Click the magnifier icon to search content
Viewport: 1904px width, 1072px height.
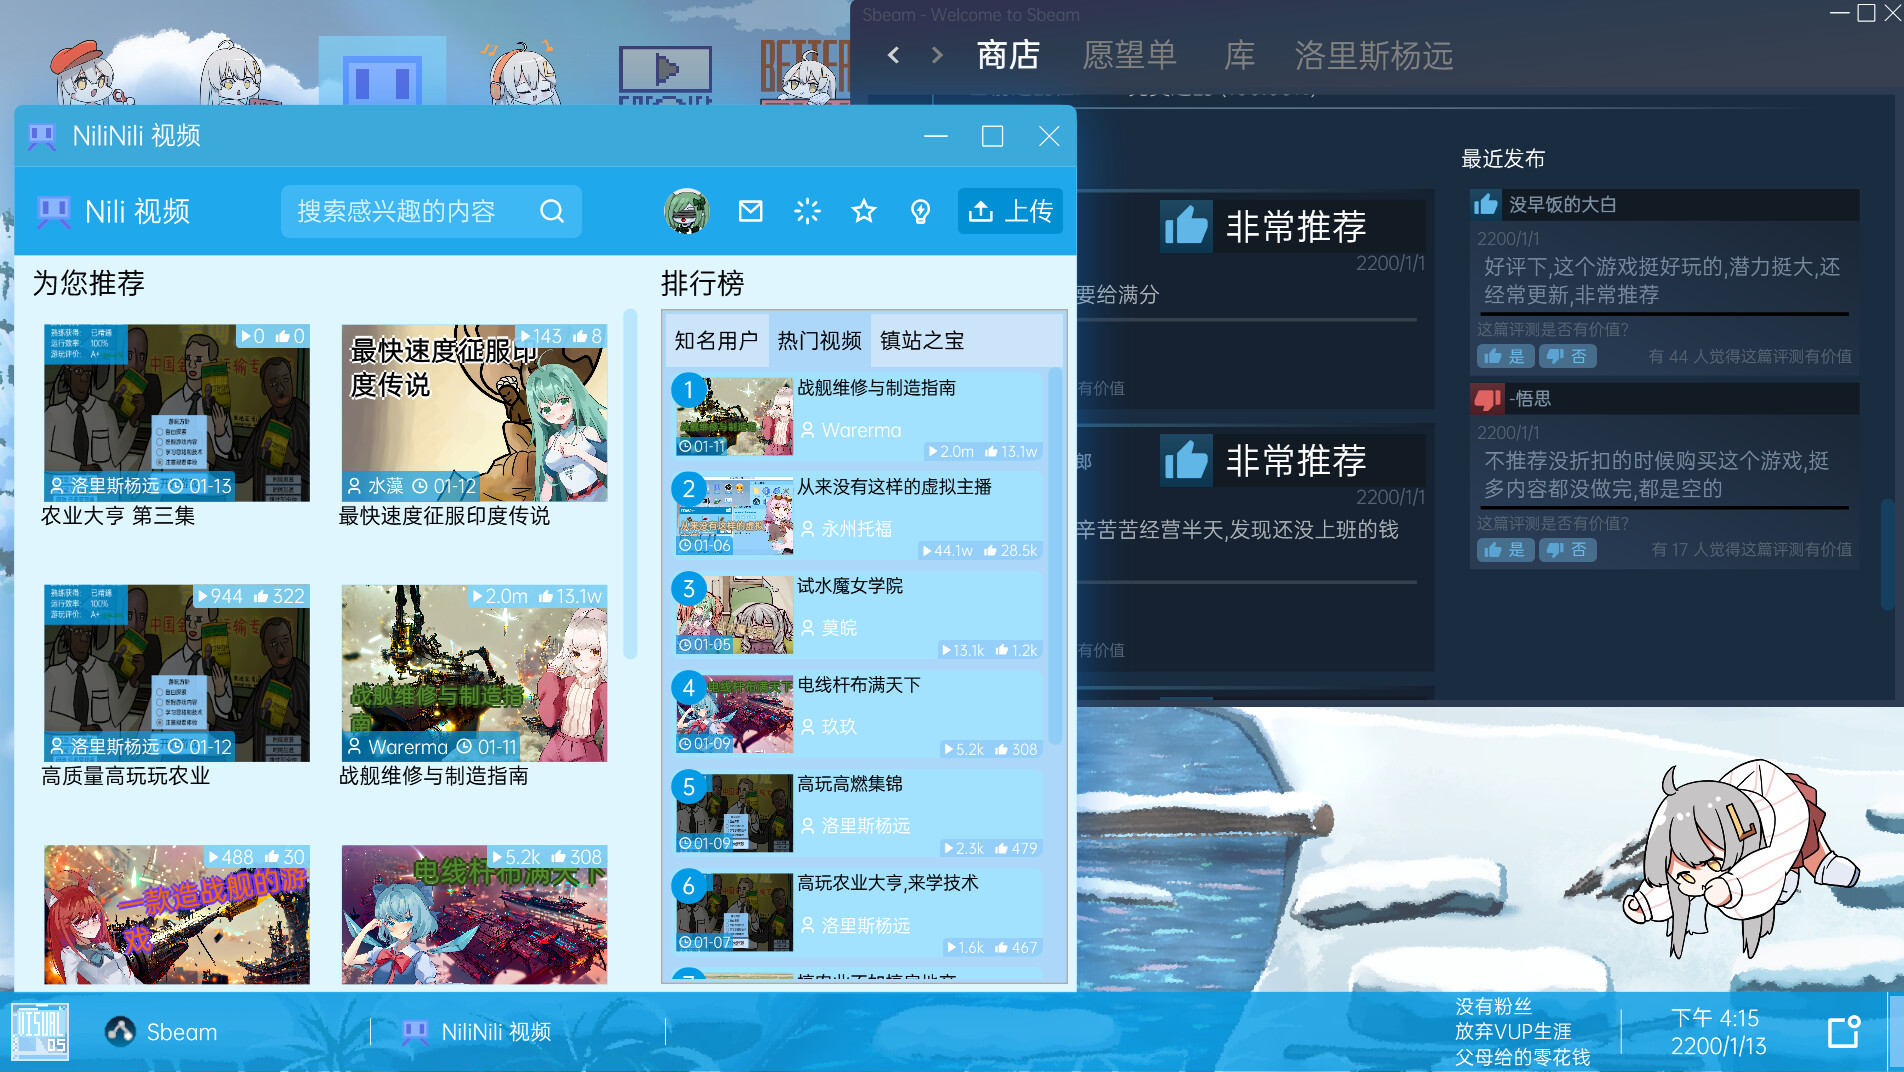(552, 211)
